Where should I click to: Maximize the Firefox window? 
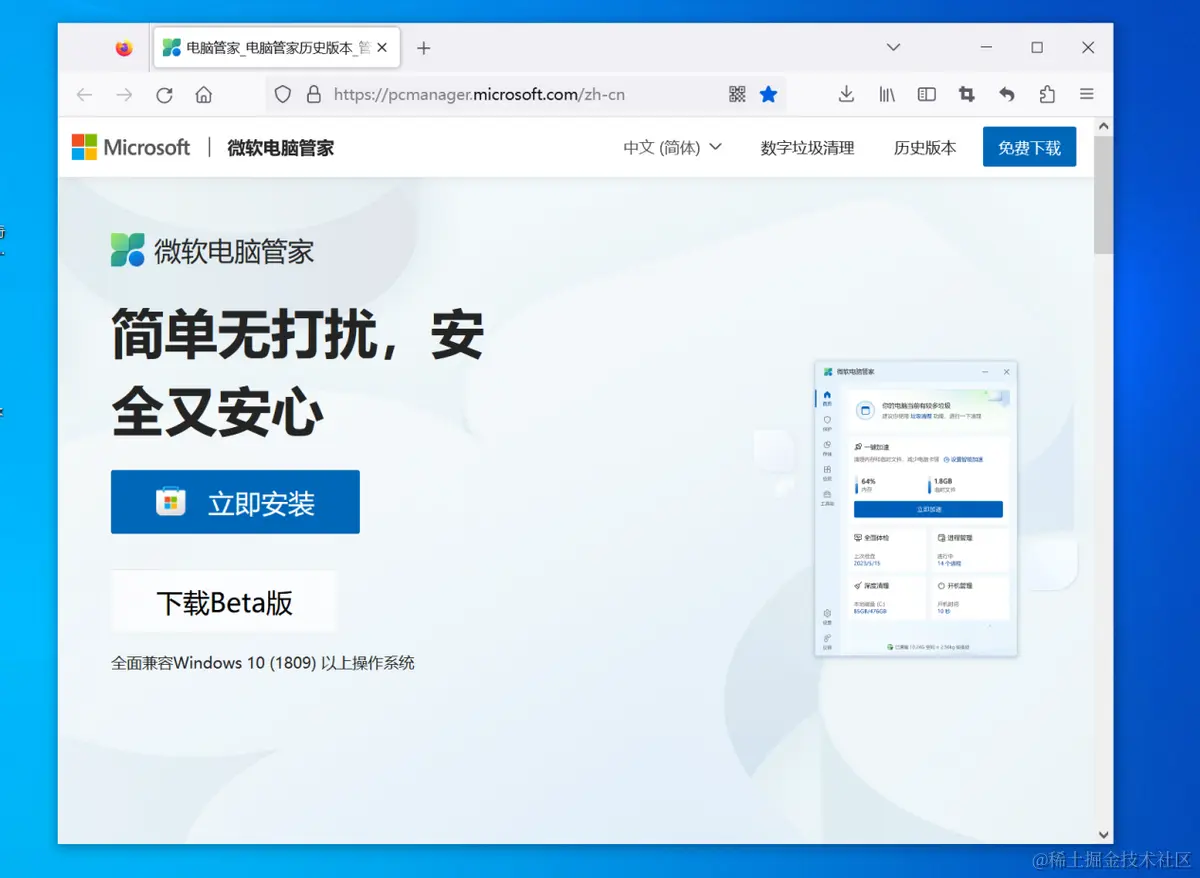(x=1037, y=47)
